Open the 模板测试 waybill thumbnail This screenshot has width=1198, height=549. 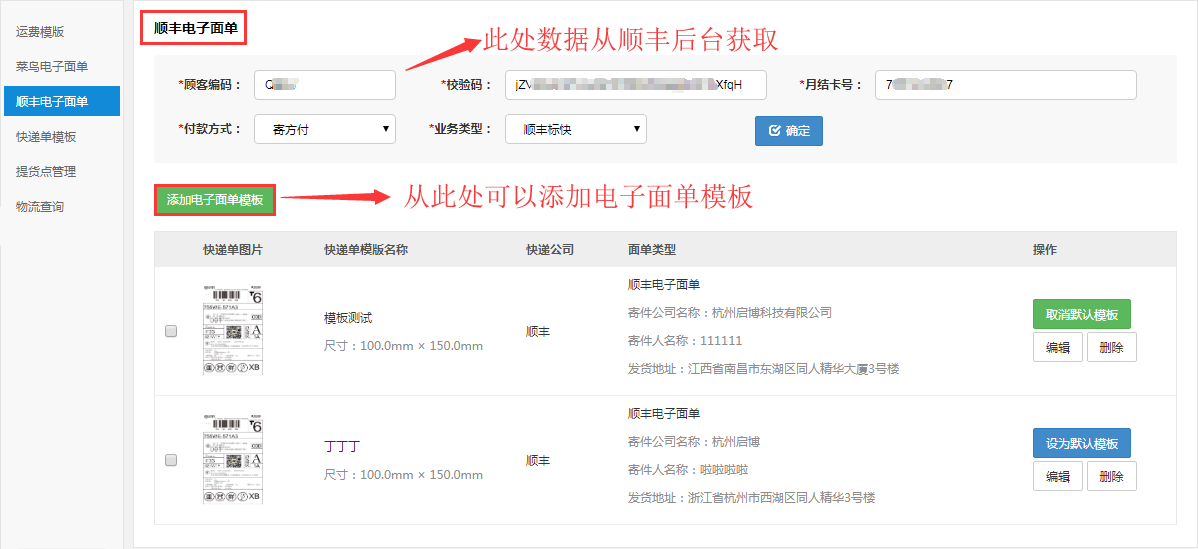click(232, 331)
